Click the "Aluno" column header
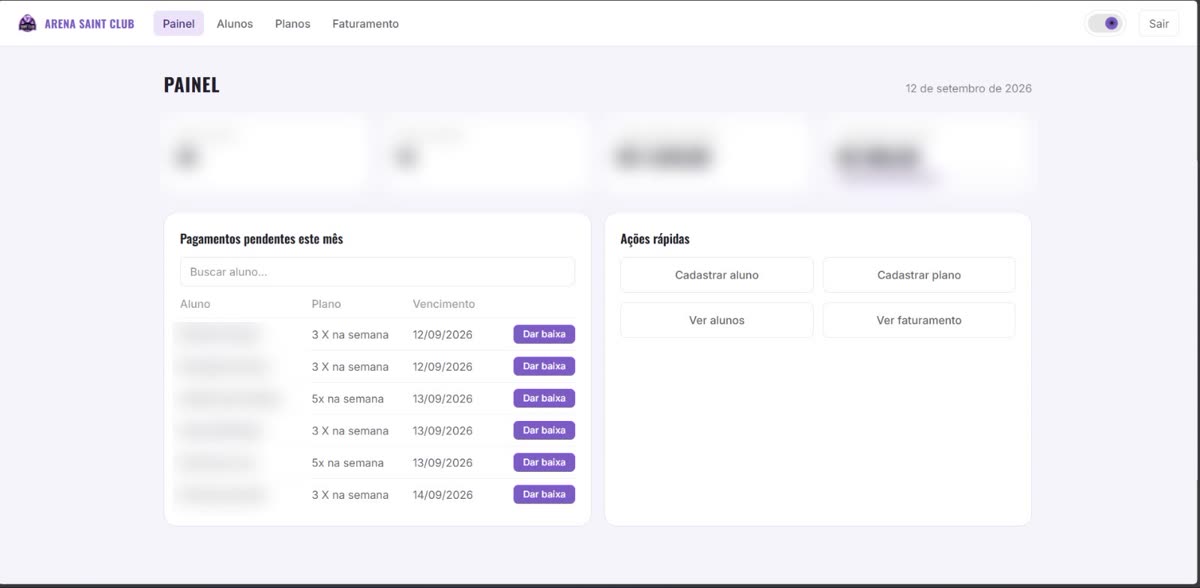 click(195, 304)
